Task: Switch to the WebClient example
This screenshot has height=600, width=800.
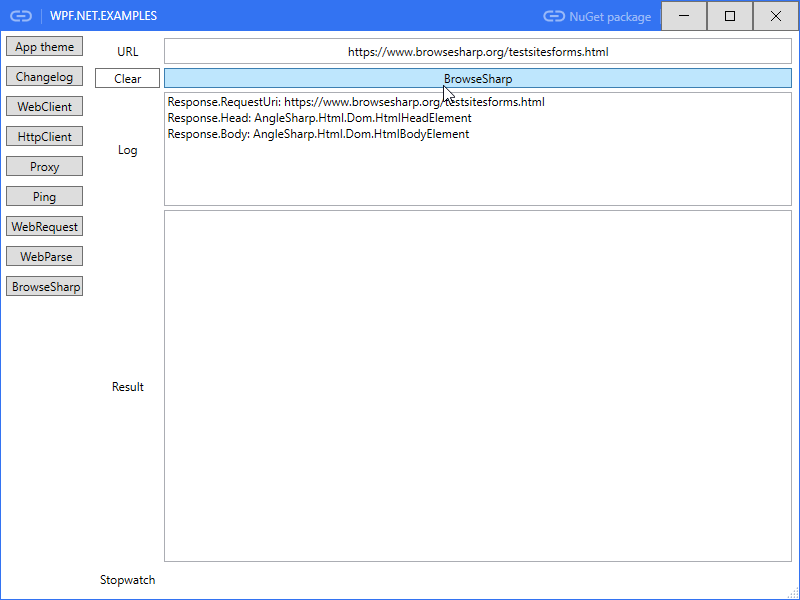Action: point(44,107)
